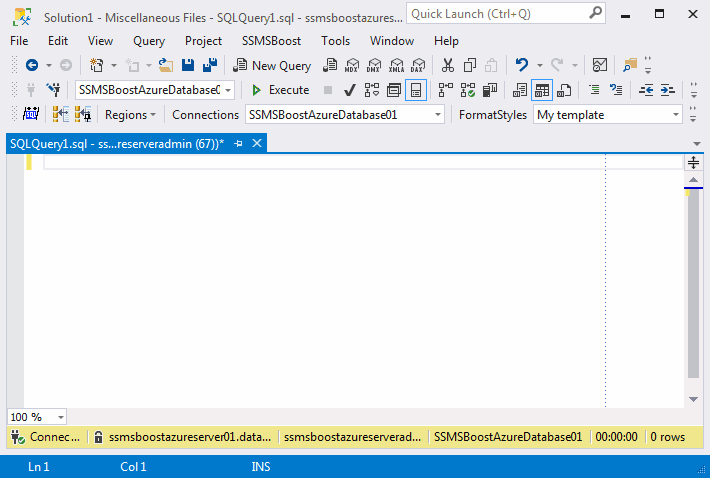Click the Copy icon
This screenshot has height=478, width=710.
coord(470,65)
